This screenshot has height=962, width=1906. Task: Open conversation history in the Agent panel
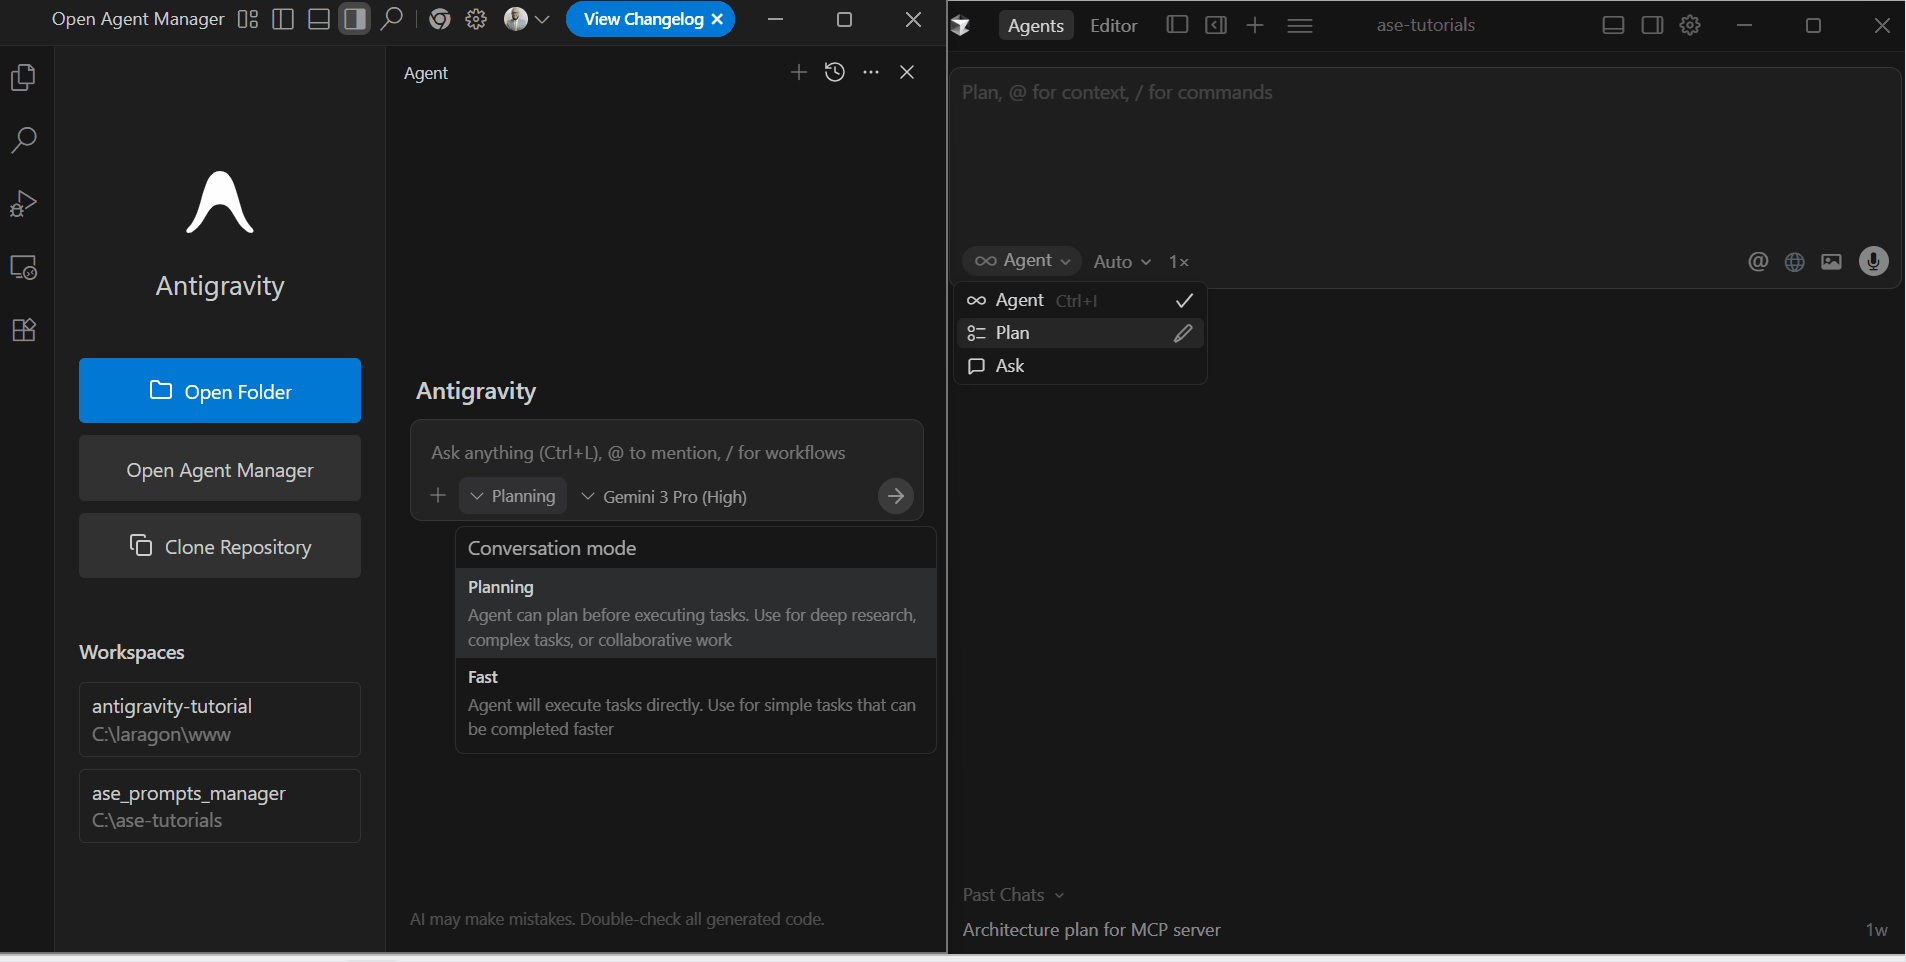pyautogui.click(x=835, y=72)
